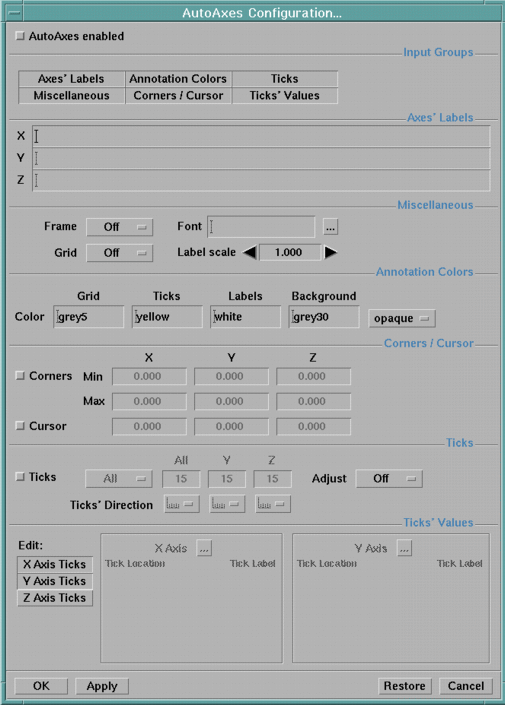
Task: Click Cursor X value field
Action: click(149, 427)
